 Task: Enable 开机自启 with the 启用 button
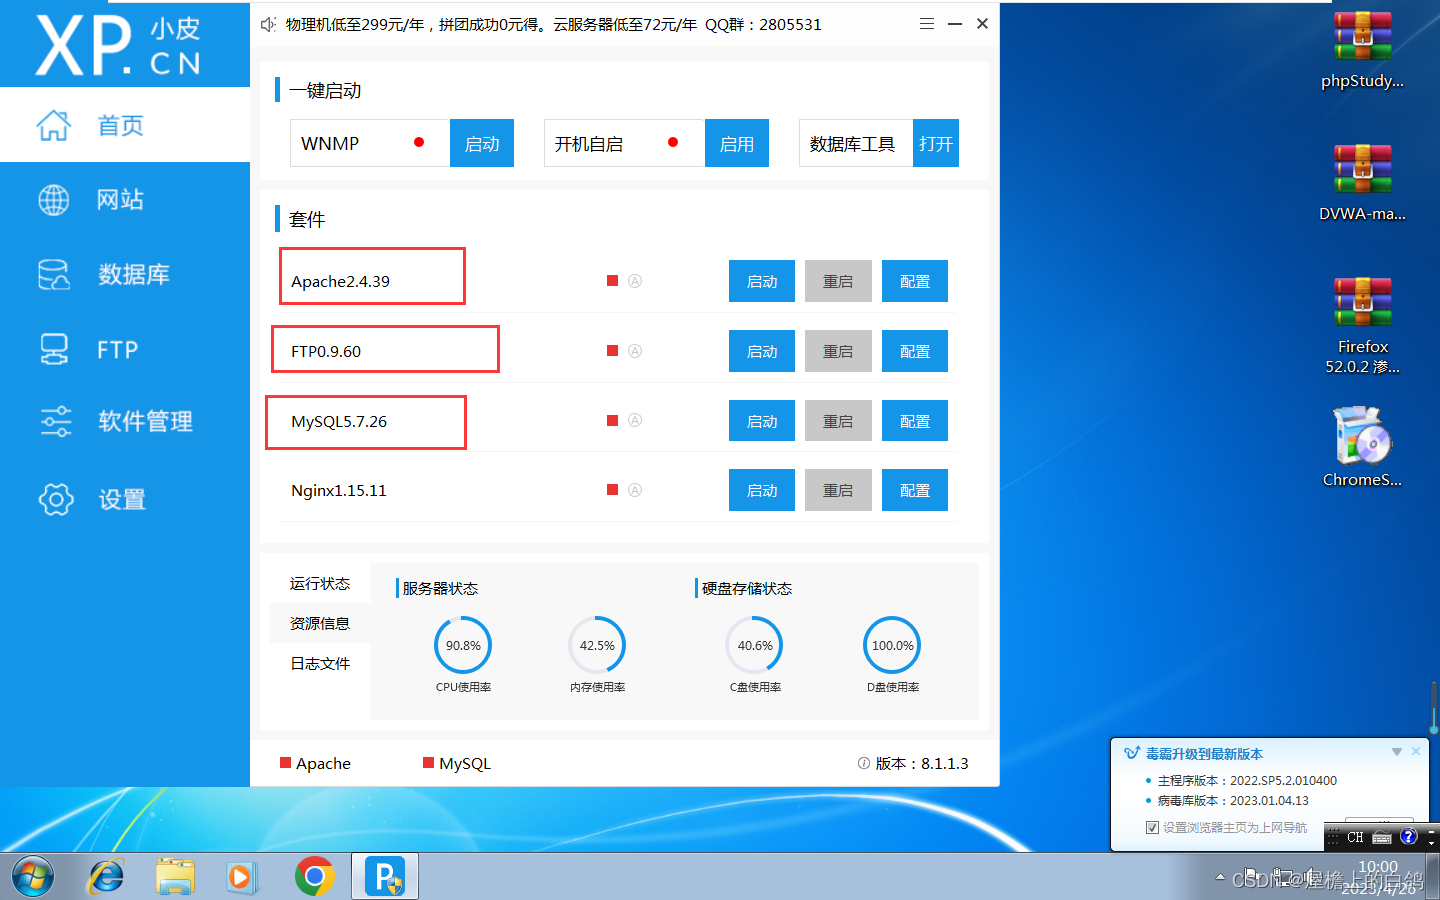point(737,143)
